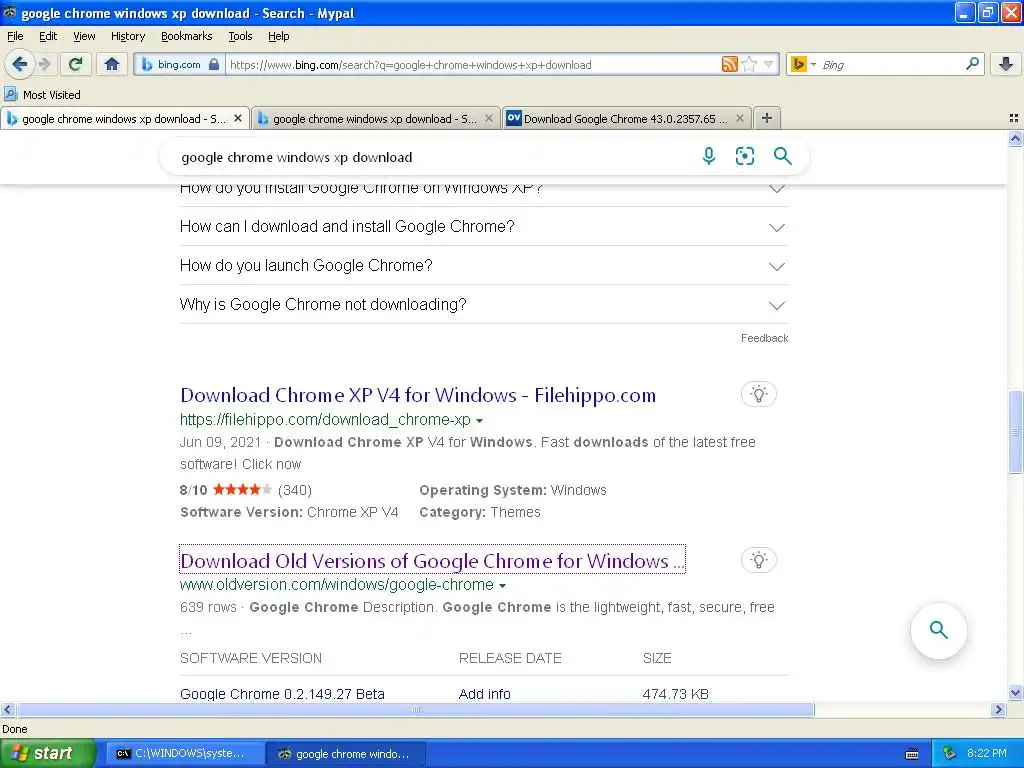Close the second Bing search tab
Screen dimensions: 1024x768
click(488, 118)
